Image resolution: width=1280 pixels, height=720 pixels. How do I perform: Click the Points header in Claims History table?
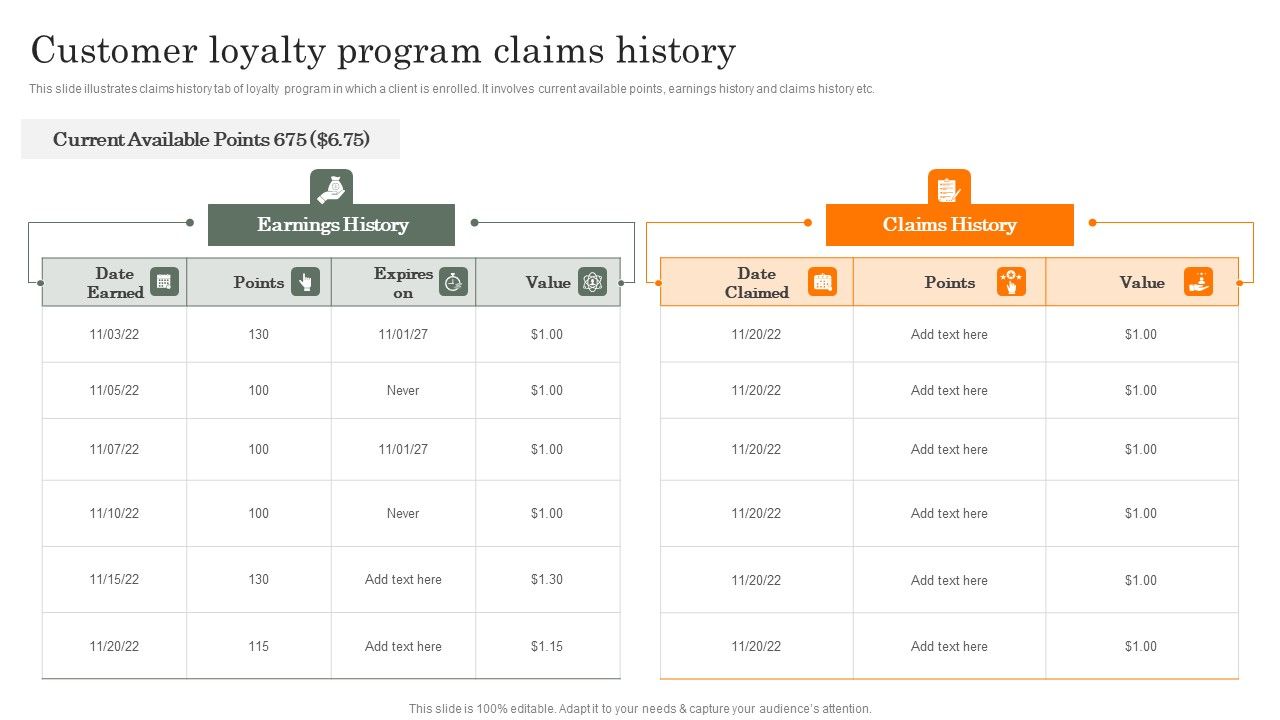[950, 282]
